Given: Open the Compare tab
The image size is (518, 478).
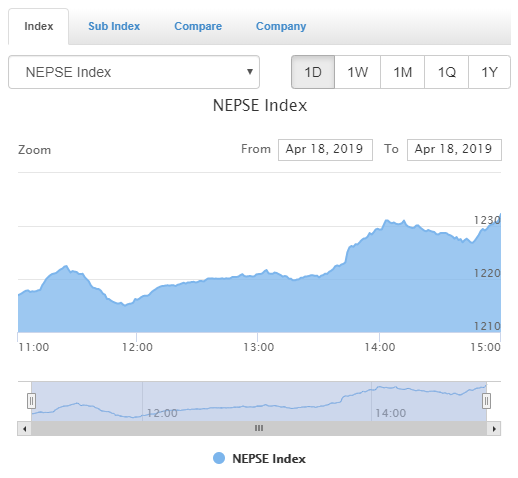Looking at the screenshot, I should pyautogui.click(x=198, y=26).
